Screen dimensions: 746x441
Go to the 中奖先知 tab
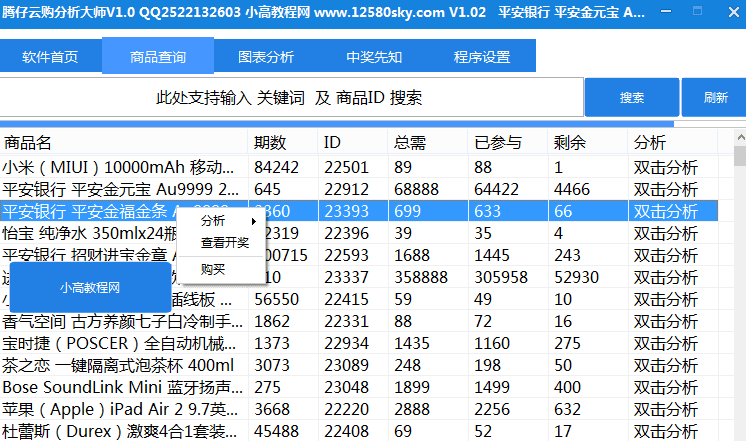pos(374,57)
